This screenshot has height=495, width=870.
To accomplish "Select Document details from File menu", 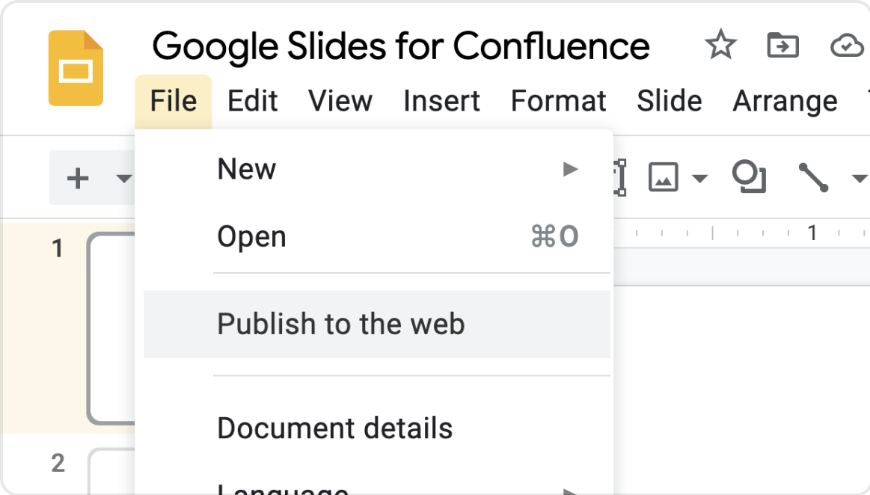I will (334, 428).
